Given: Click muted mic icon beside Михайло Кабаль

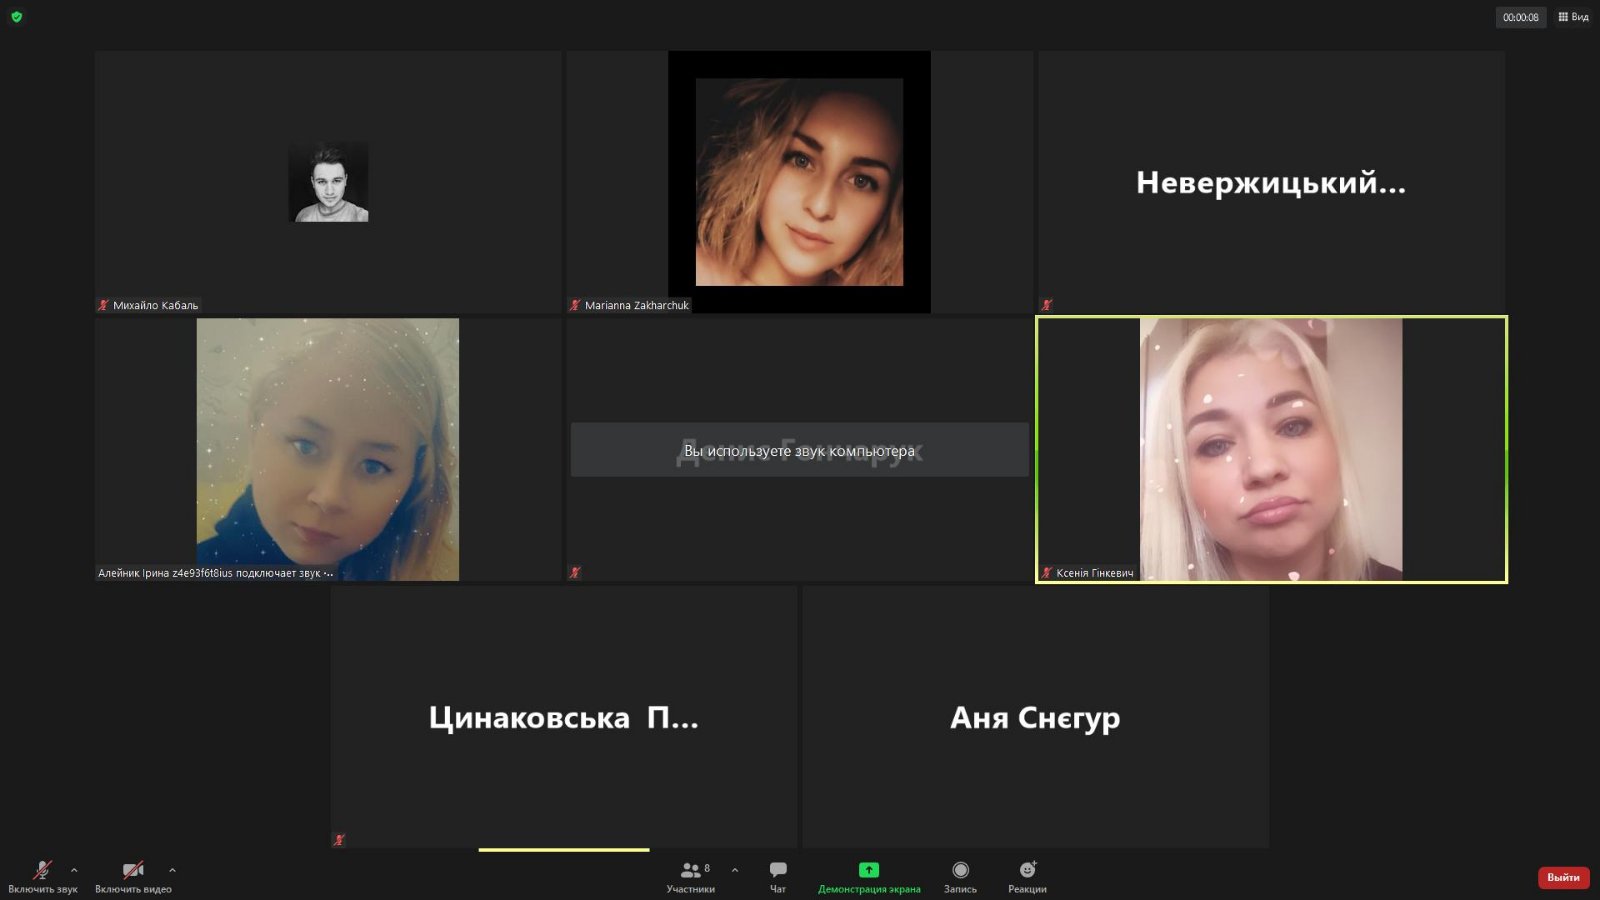Looking at the screenshot, I should point(103,305).
